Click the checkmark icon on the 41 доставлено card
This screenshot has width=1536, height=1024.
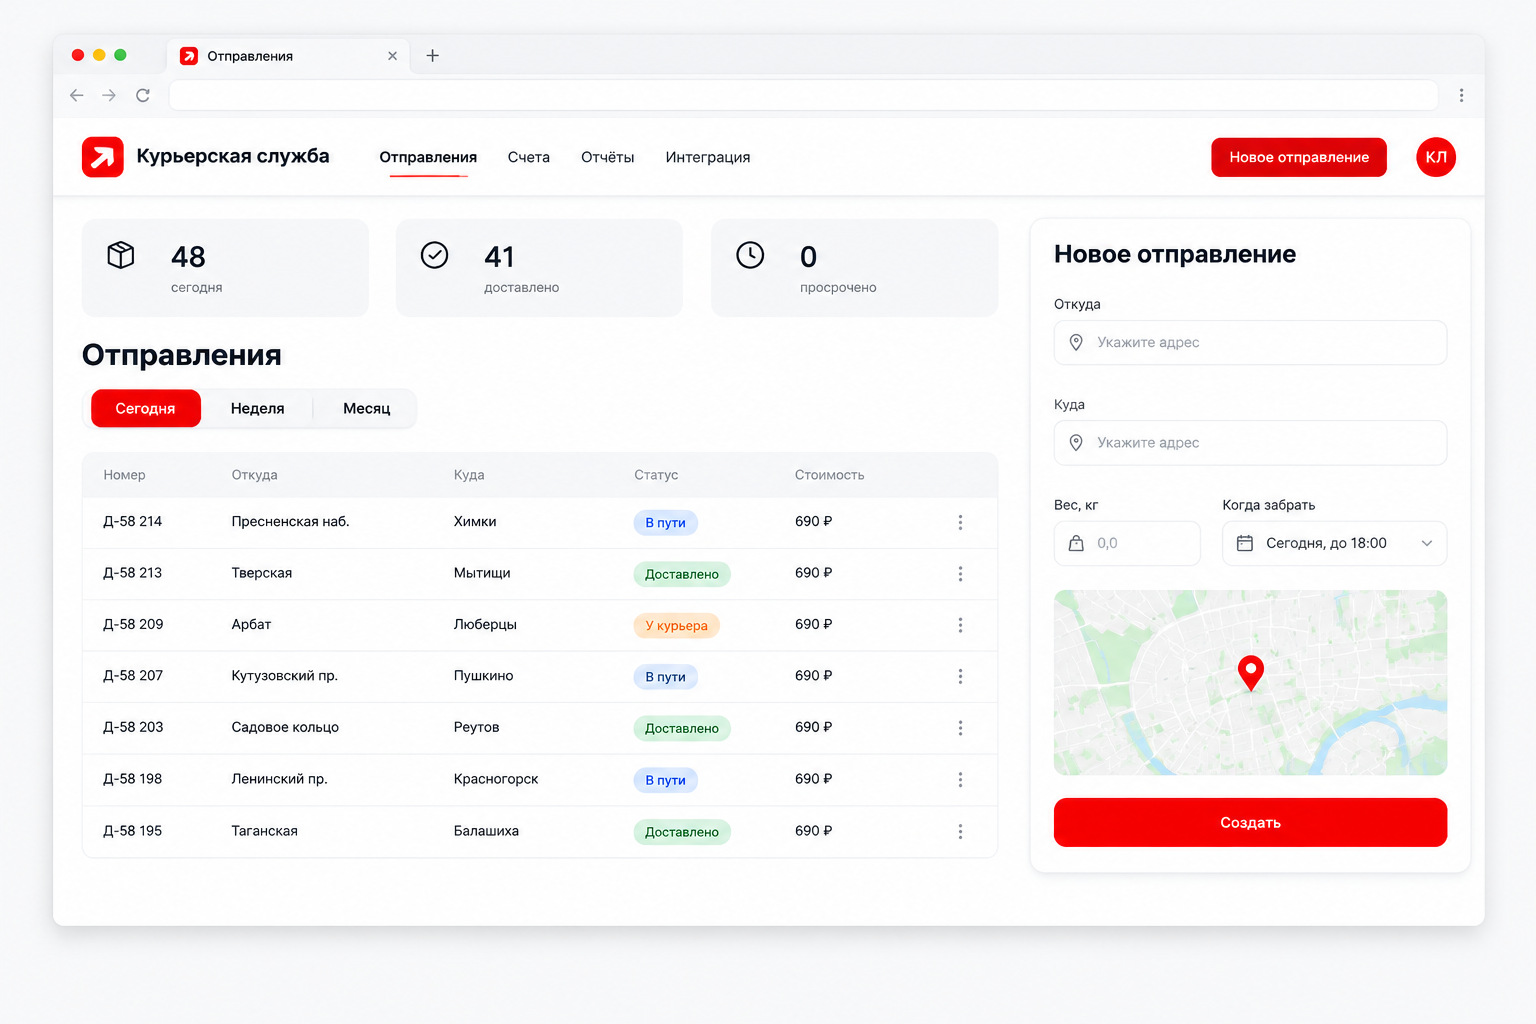[435, 255]
